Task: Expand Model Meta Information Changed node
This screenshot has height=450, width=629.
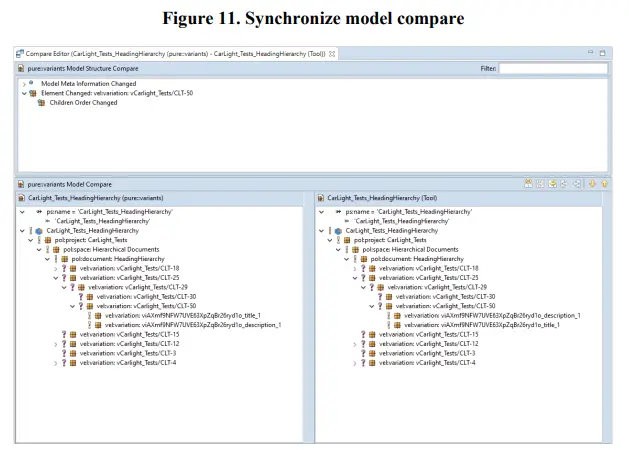Action: coord(24,84)
